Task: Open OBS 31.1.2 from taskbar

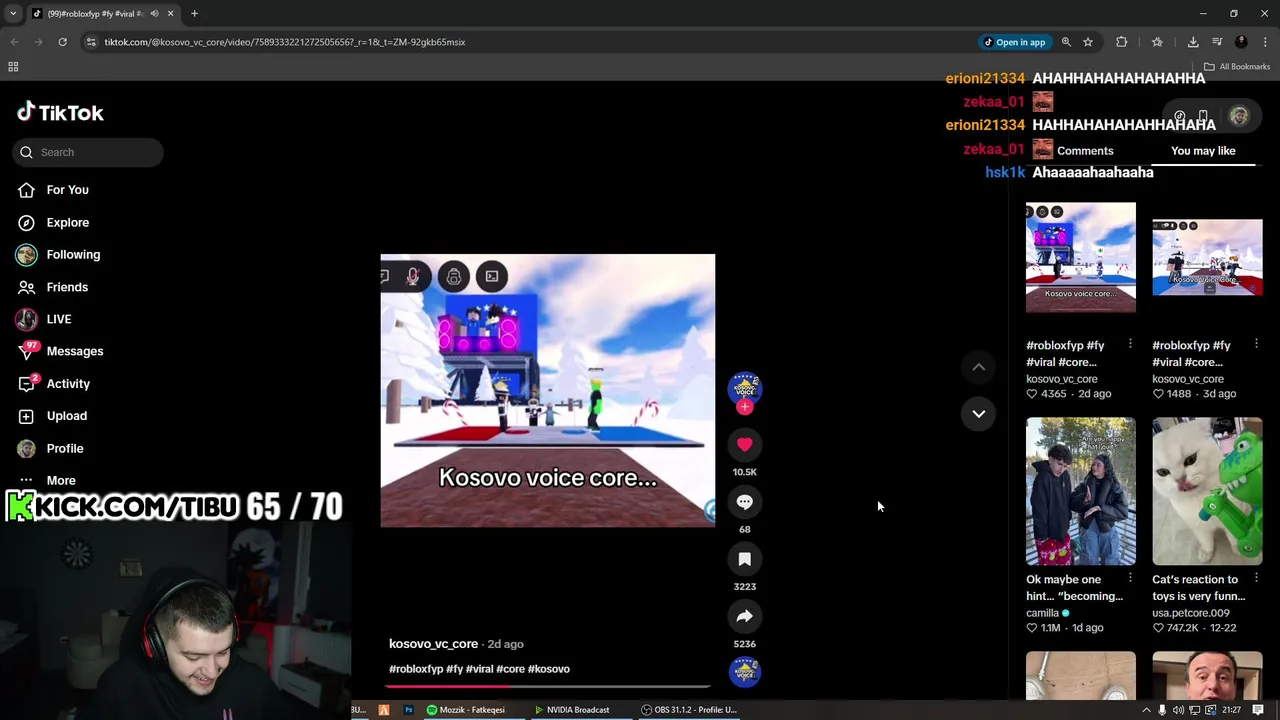Action: tap(688, 710)
